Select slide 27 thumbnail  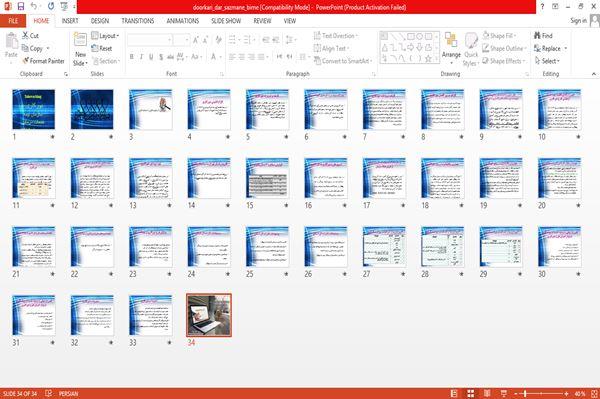pos(384,246)
